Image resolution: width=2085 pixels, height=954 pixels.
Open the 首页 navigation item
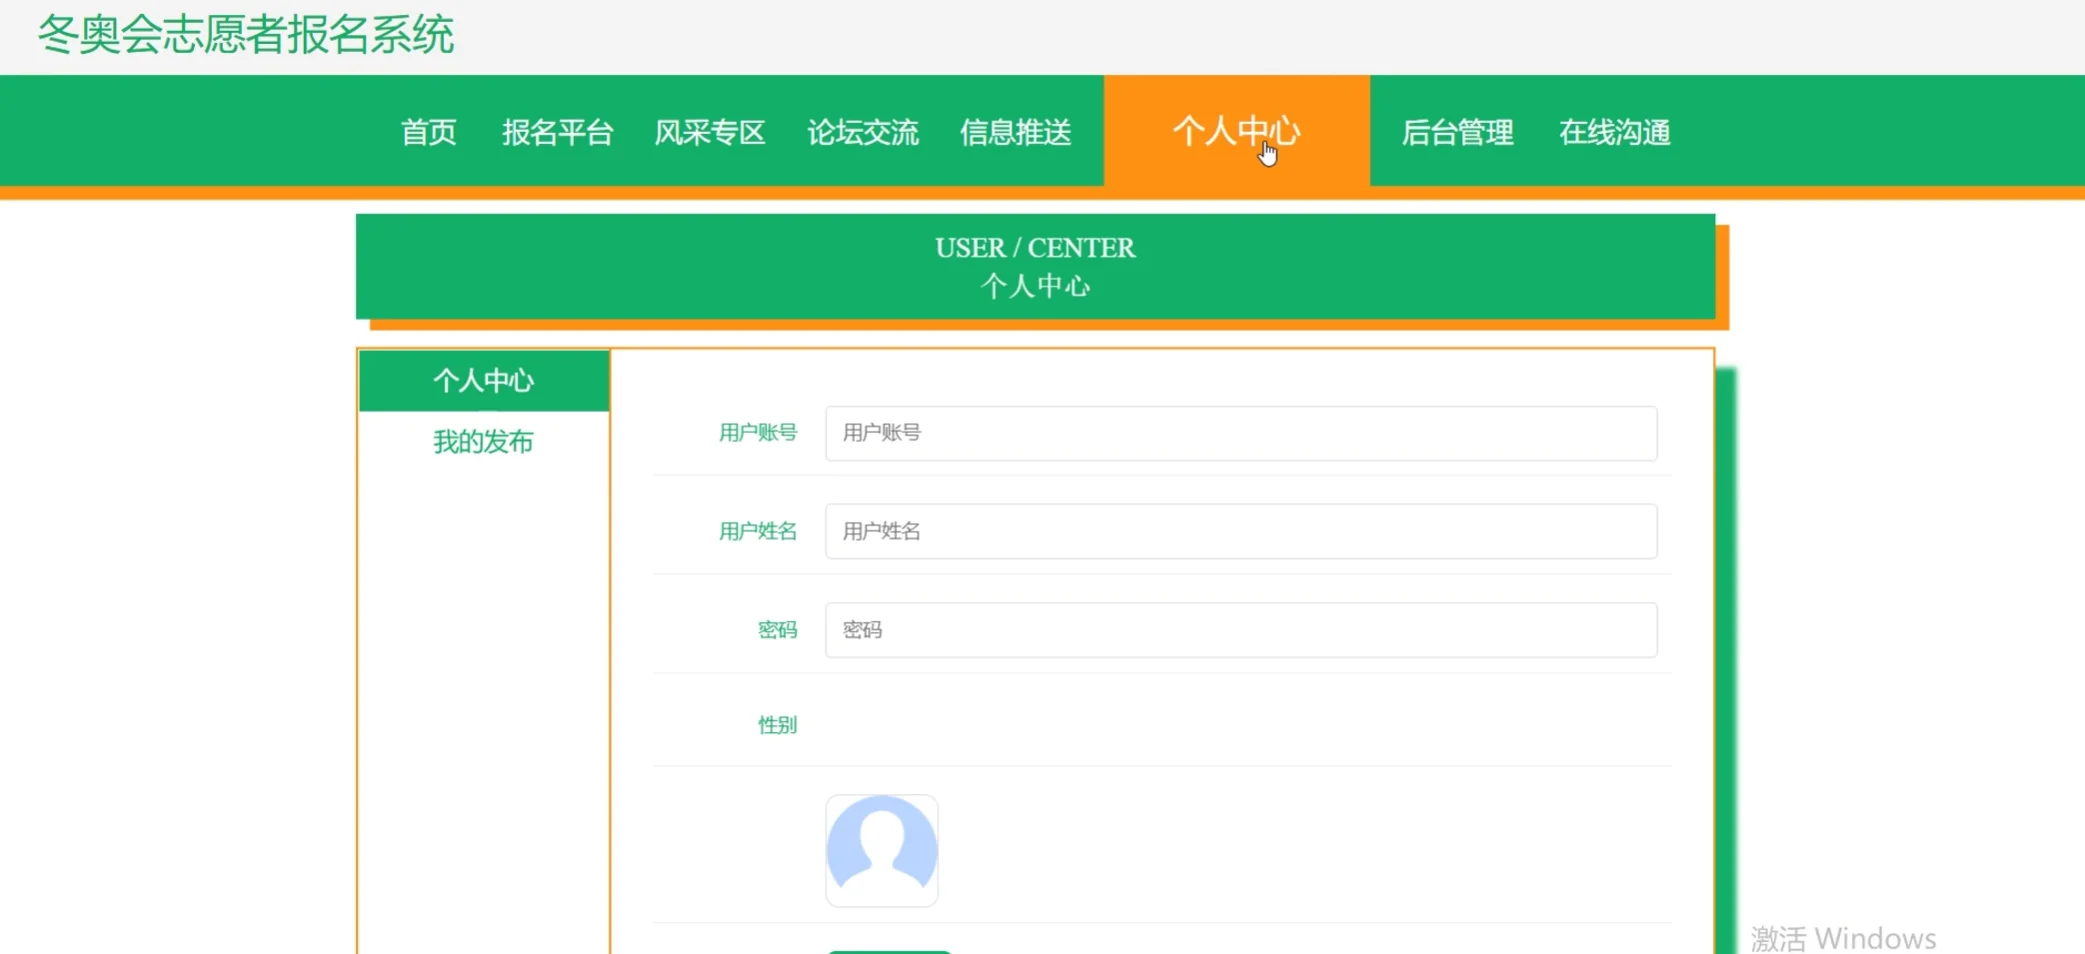coord(427,132)
